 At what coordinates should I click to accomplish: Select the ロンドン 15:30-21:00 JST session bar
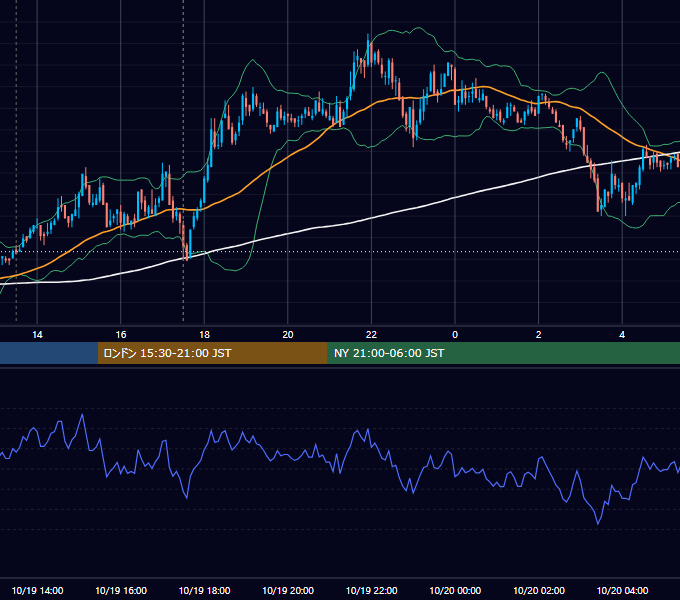212,353
